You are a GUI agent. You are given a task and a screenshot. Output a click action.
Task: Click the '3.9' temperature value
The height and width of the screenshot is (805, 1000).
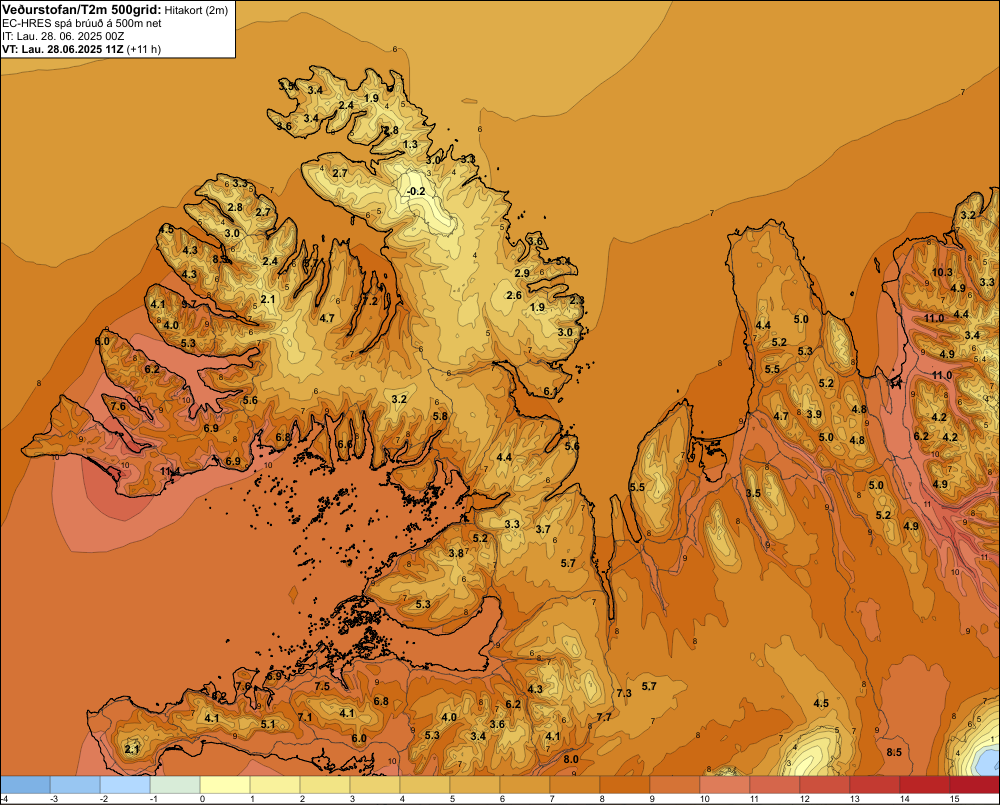tap(814, 414)
